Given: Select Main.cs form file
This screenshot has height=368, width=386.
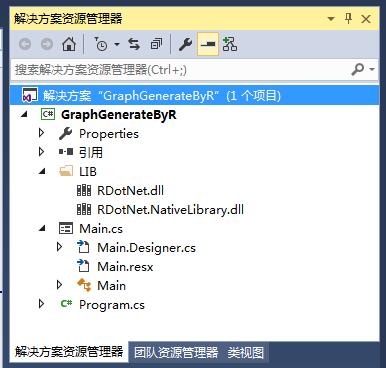Looking at the screenshot, I should tap(101, 229).
